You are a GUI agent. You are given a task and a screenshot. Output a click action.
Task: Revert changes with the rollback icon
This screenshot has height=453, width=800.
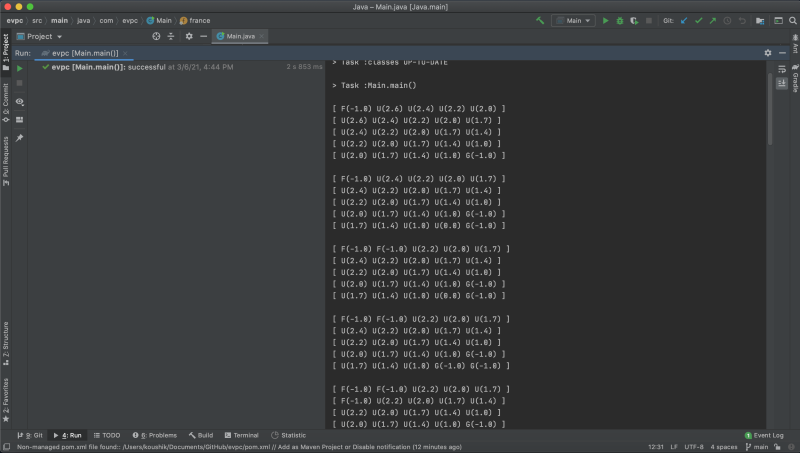pyautogui.click(x=742, y=20)
